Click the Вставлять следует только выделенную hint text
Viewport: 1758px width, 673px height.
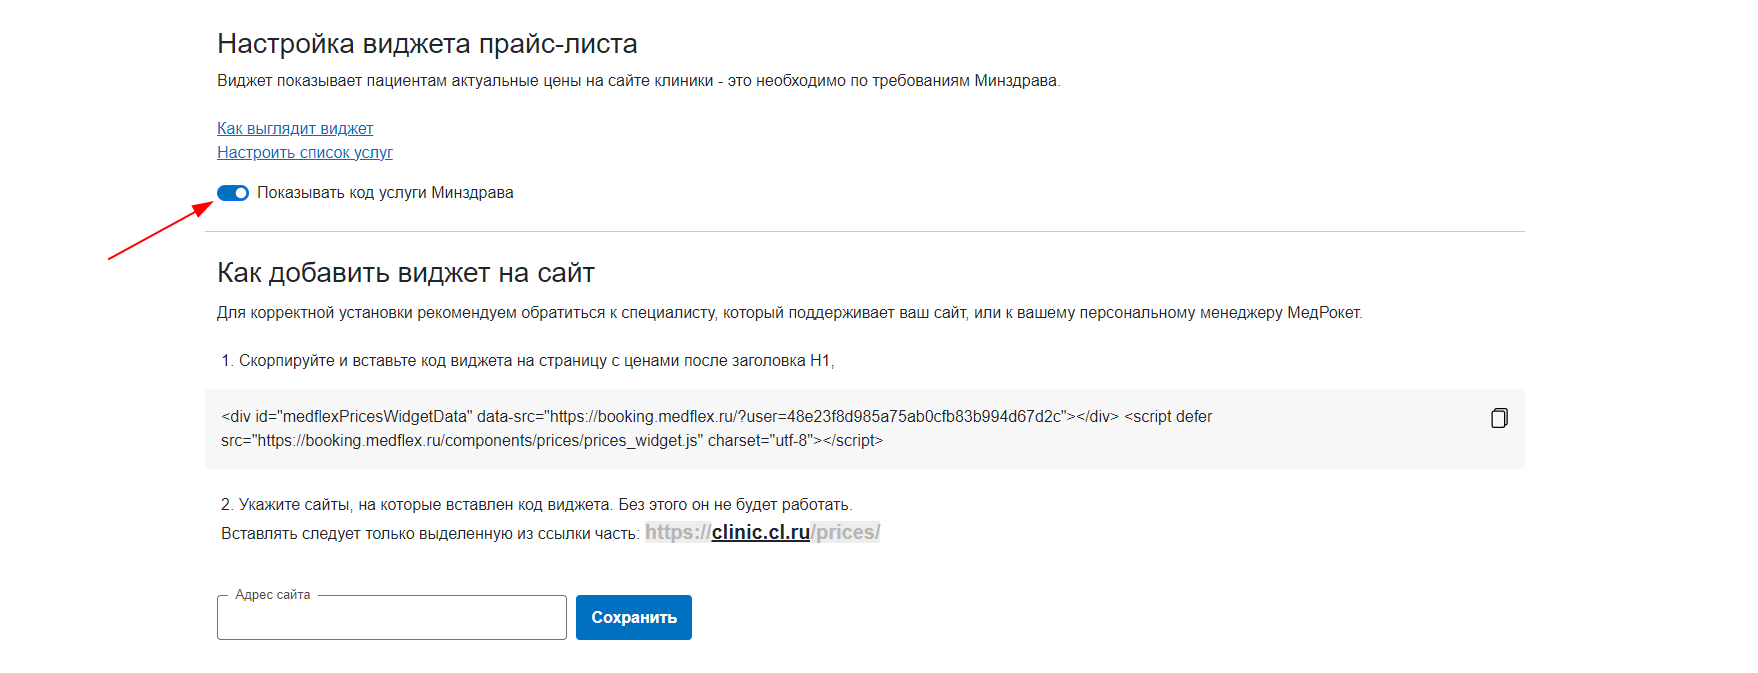click(430, 533)
